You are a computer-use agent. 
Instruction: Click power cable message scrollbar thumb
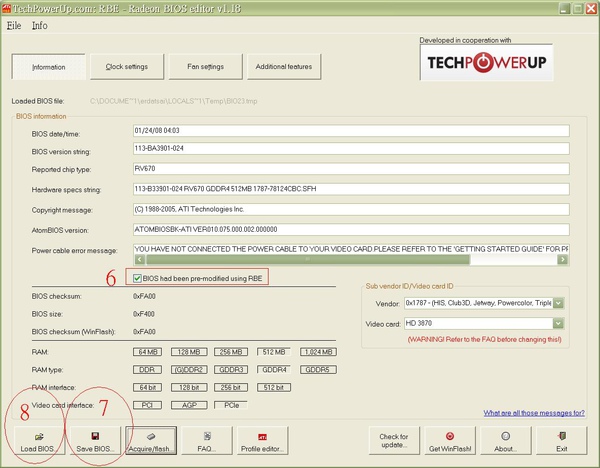(307, 260)
